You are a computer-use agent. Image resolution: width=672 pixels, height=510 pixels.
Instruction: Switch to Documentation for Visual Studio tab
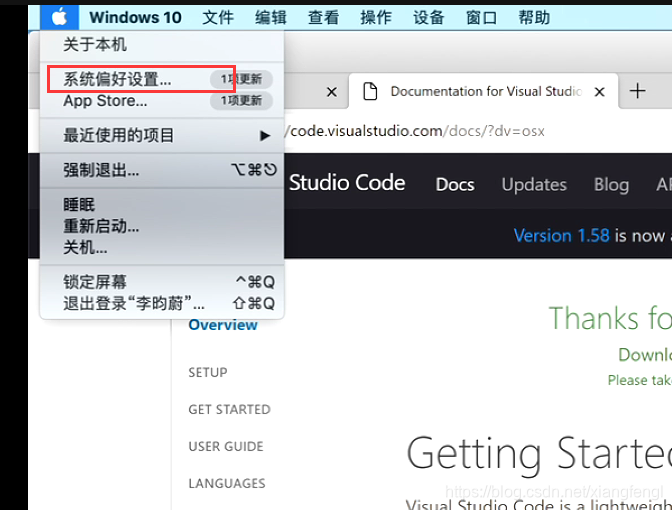tap(483, 91)
